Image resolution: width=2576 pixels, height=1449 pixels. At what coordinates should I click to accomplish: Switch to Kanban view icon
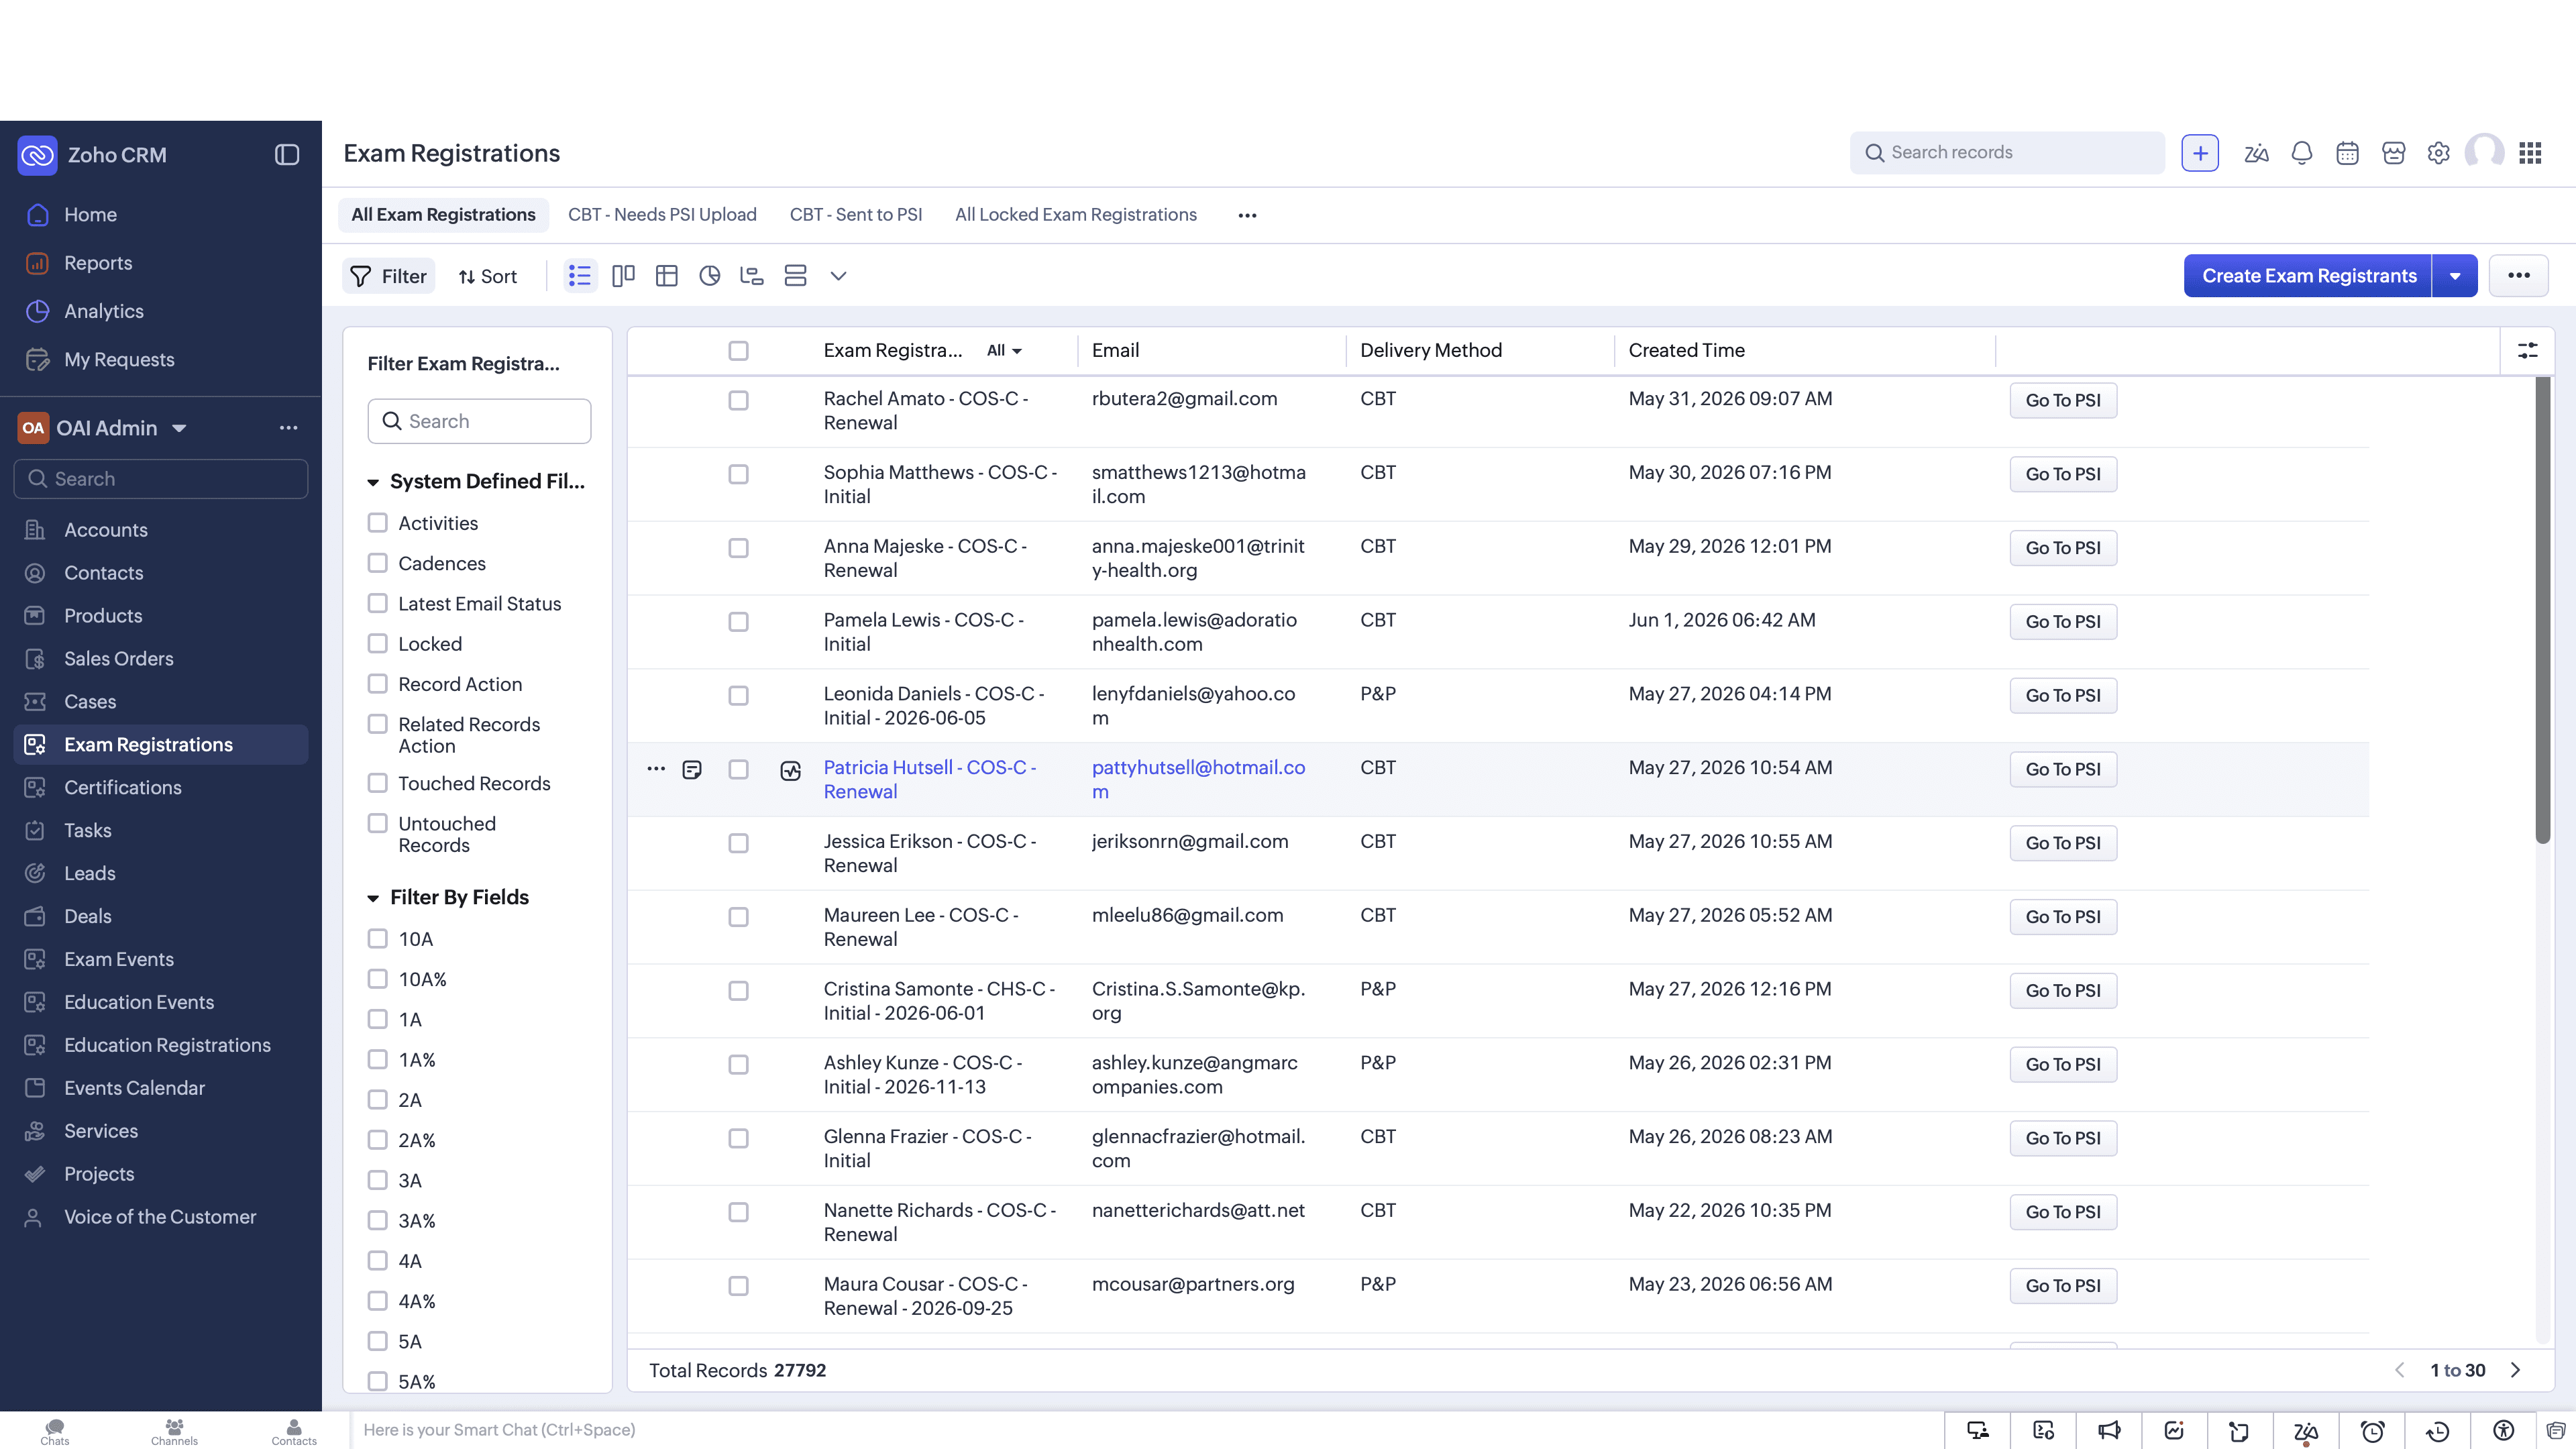(623, 276)
